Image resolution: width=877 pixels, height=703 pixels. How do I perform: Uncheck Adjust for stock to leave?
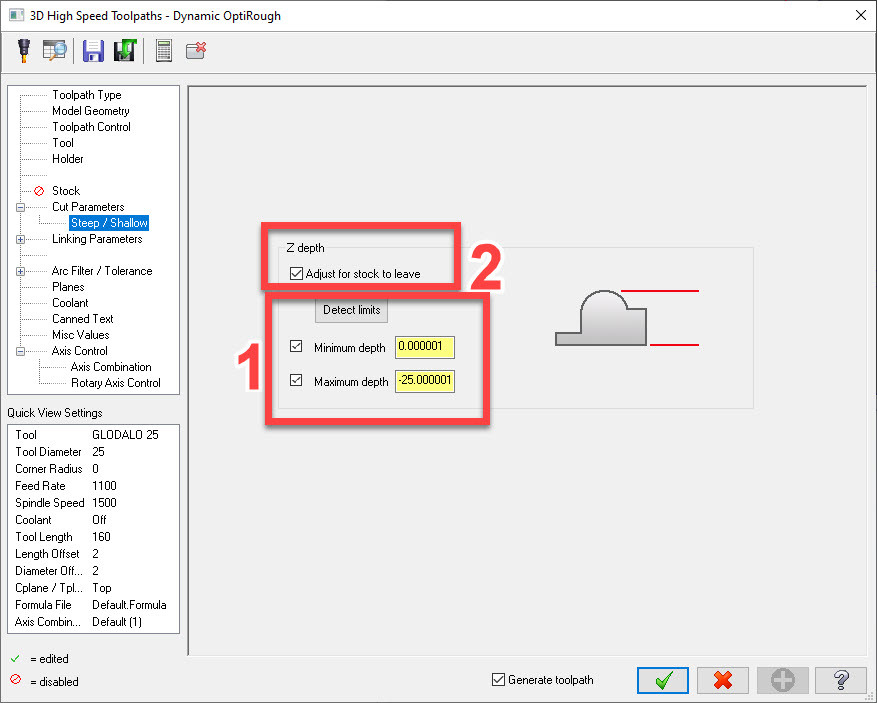point(295,274)
